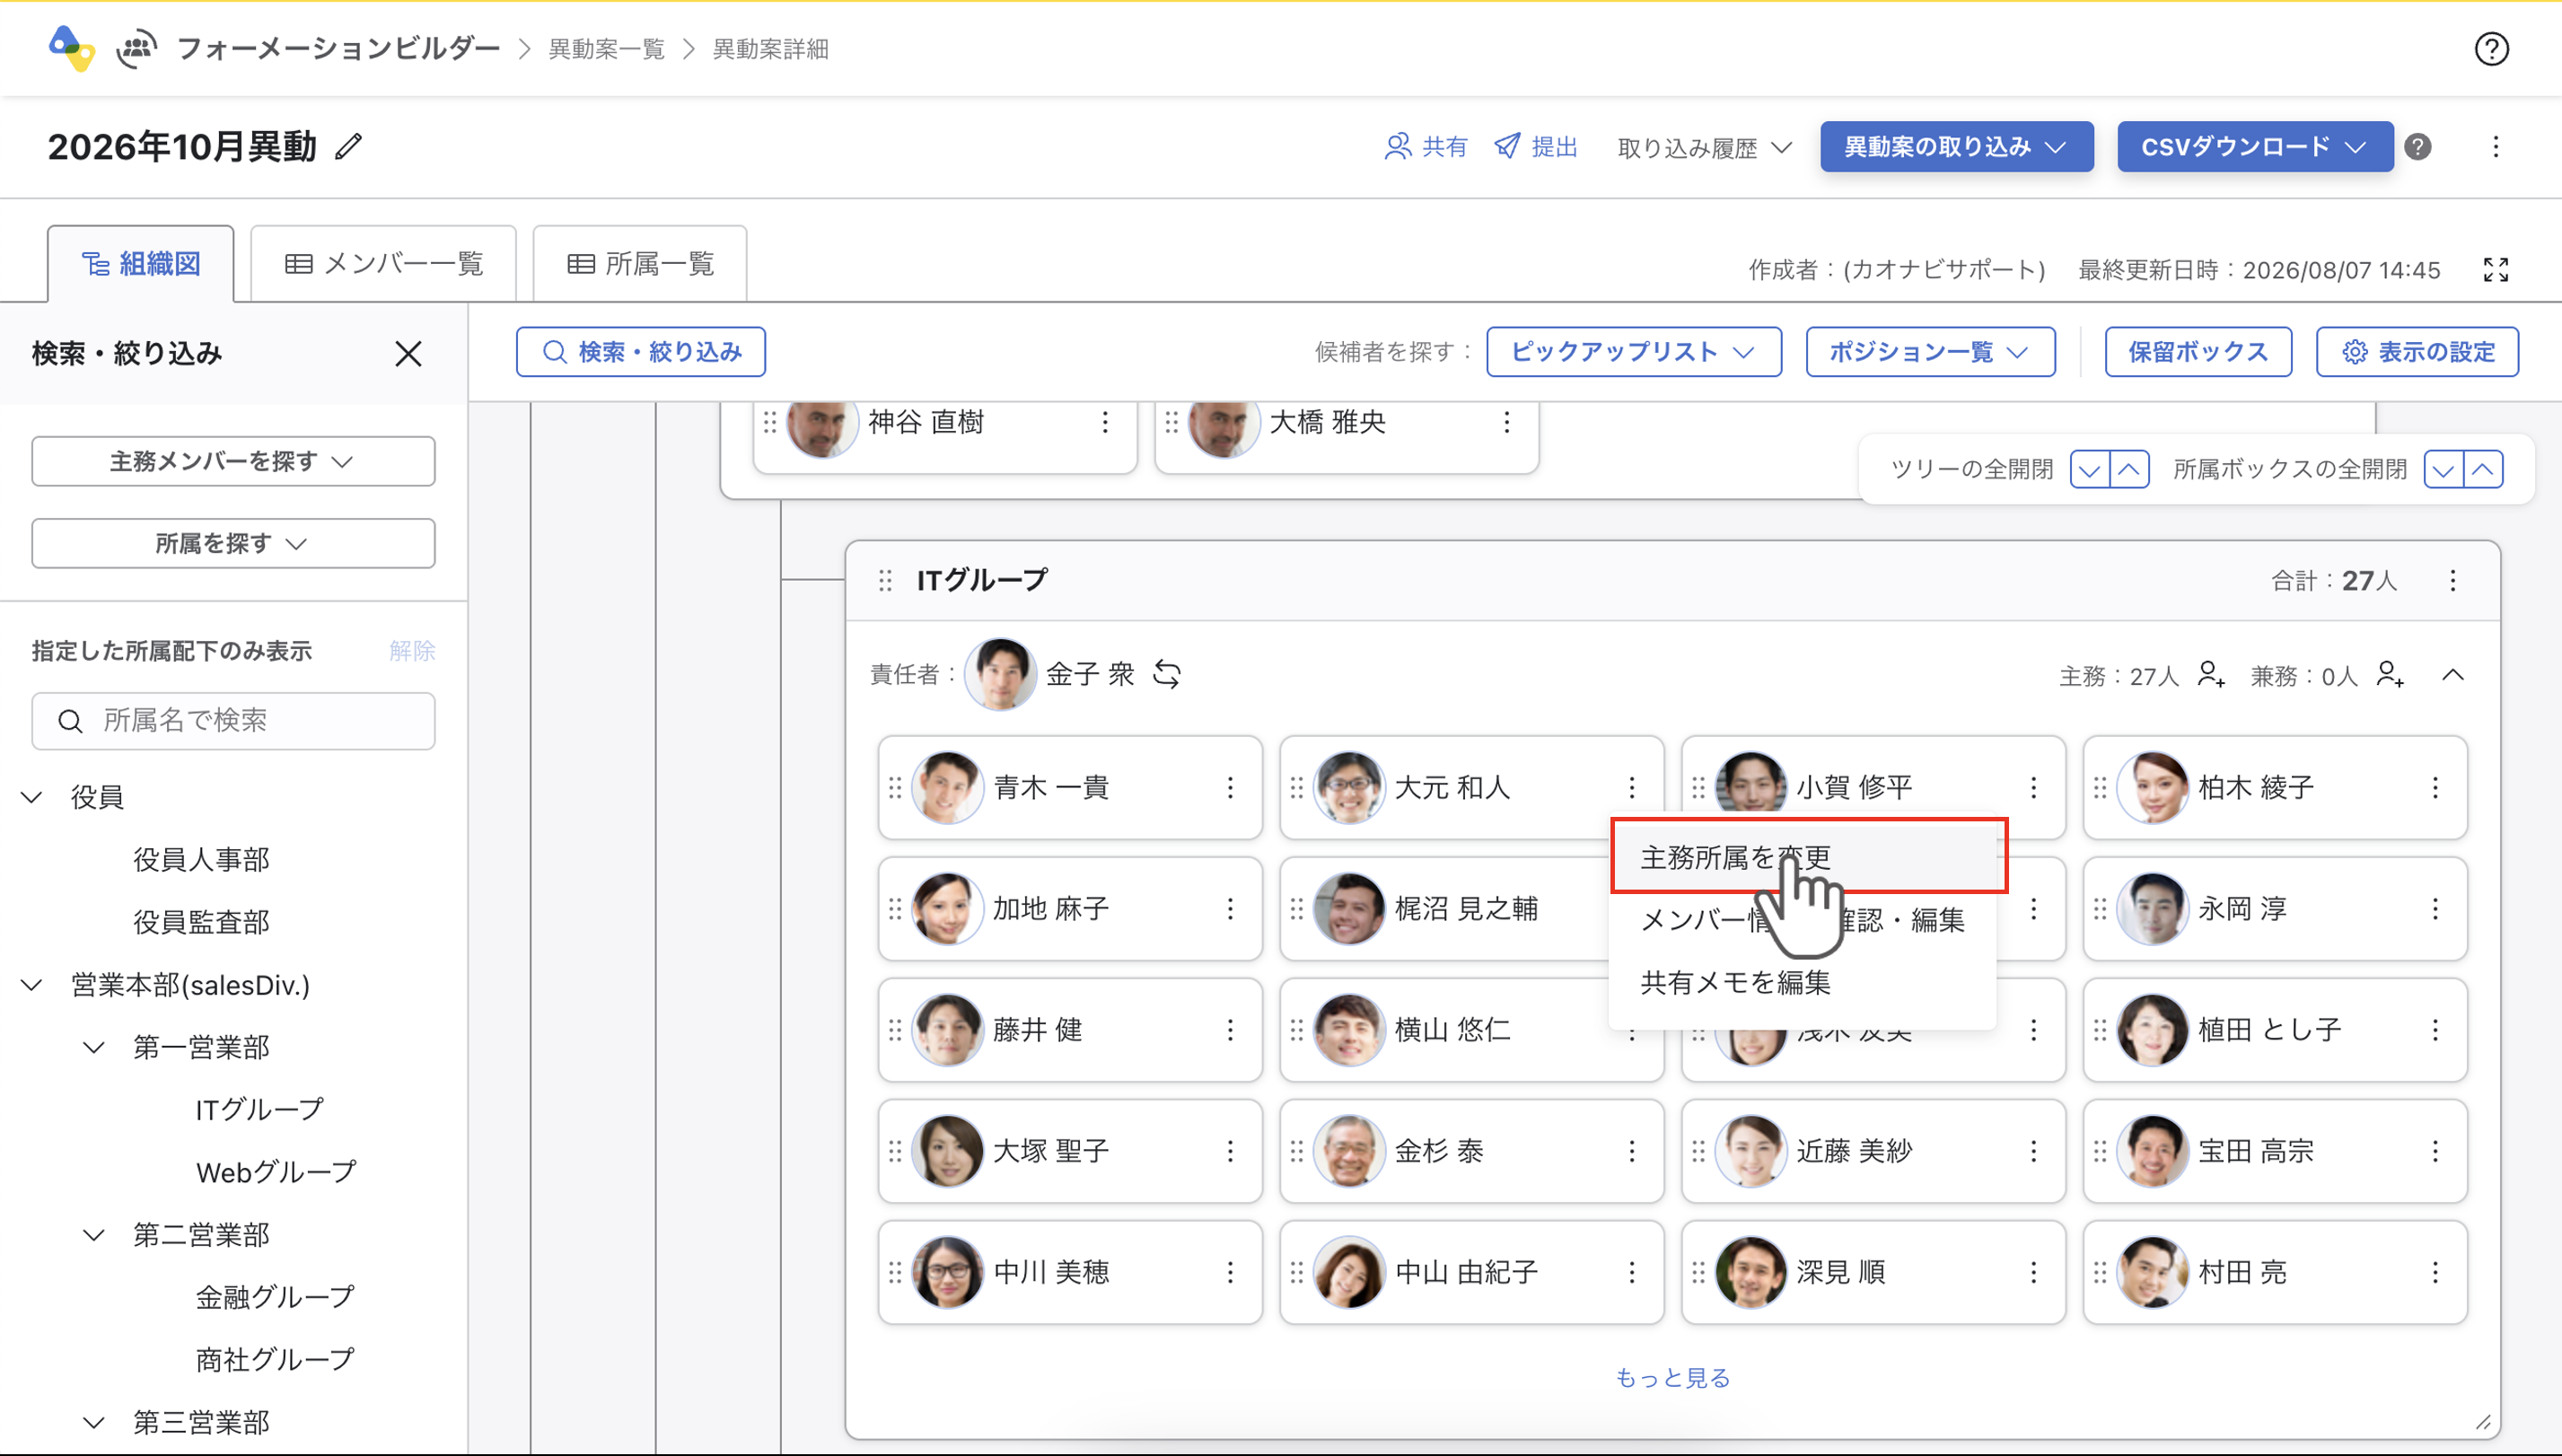Open the menu for 金杉 泰
Screen dimensions: 2562x1456
click(x=1631, y=1151)
